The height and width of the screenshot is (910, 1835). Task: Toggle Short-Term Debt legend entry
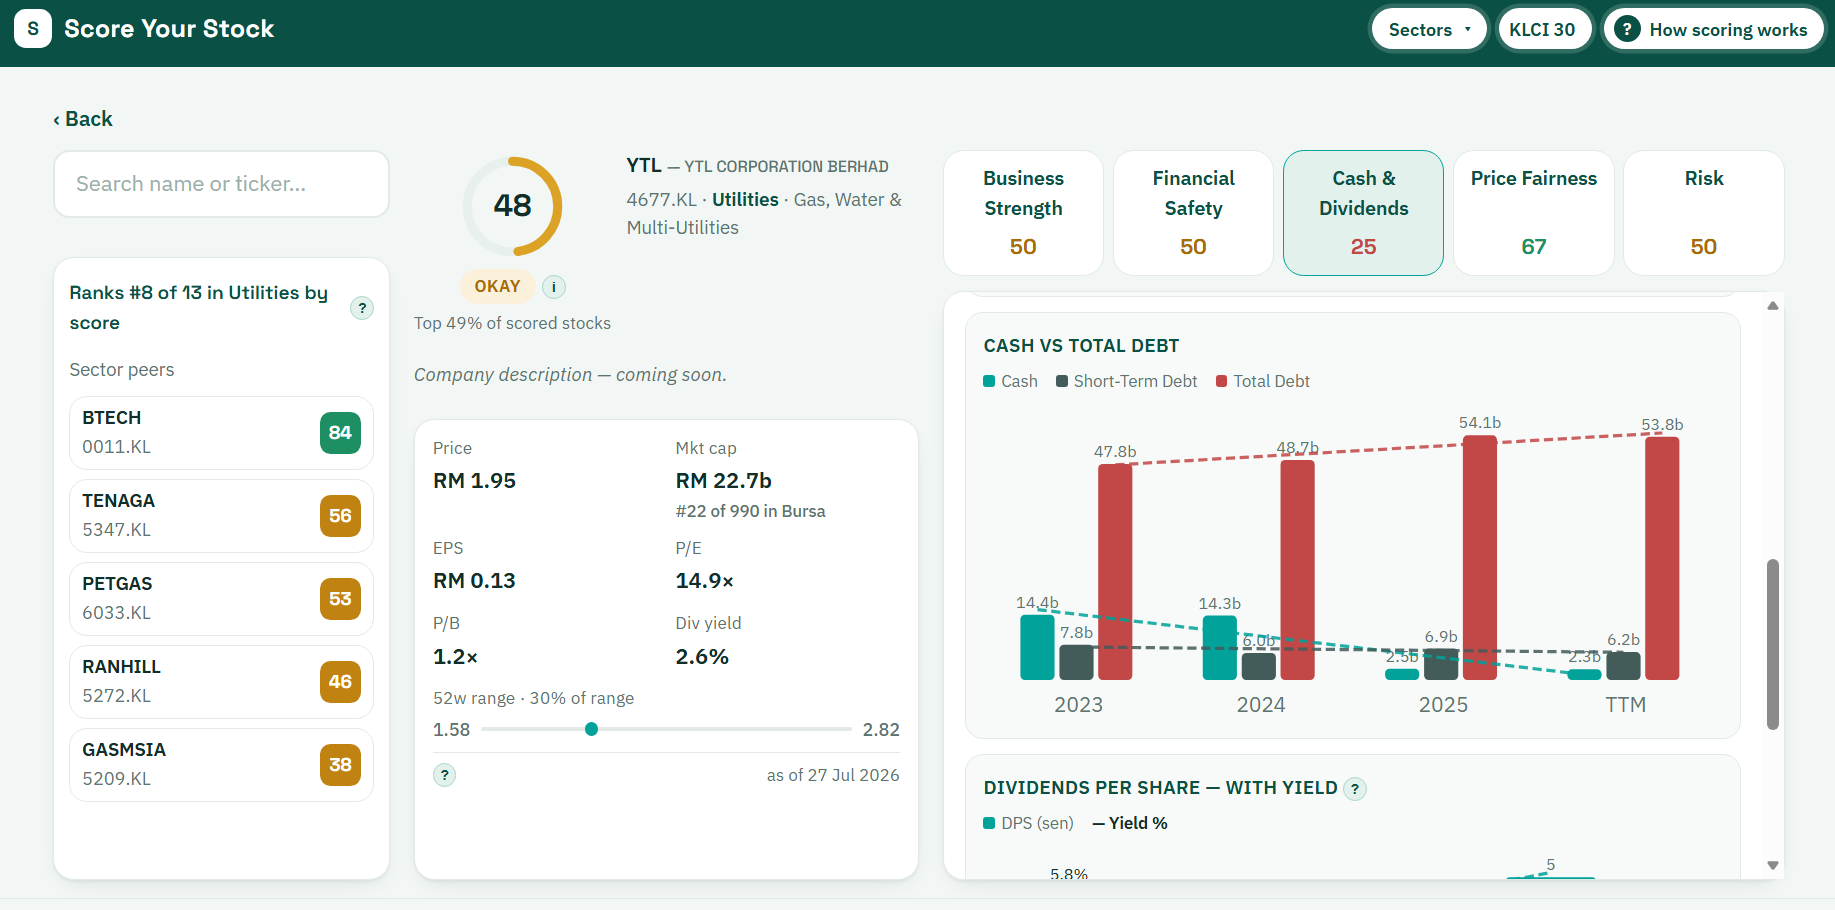(1126, 381)
